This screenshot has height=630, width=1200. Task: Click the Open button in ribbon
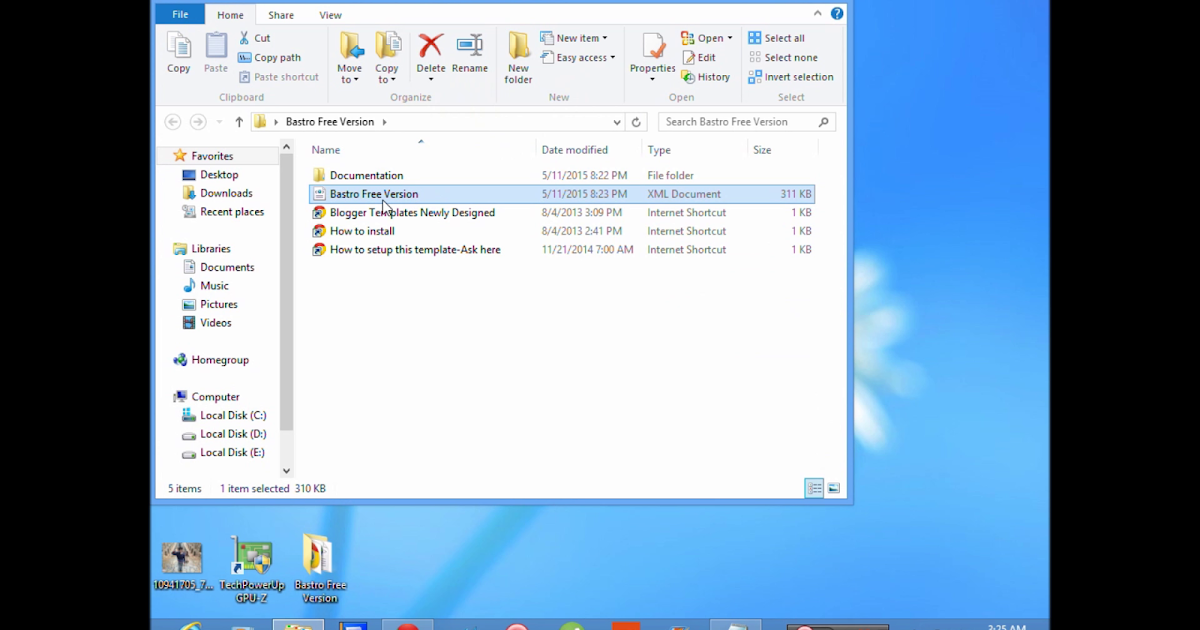click(x=707, y=38)
